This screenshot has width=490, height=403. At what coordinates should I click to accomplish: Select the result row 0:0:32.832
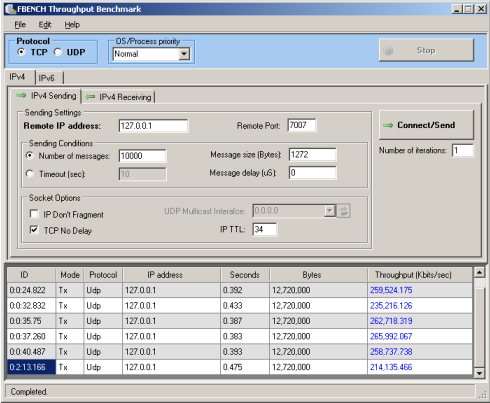coord(240,306)
